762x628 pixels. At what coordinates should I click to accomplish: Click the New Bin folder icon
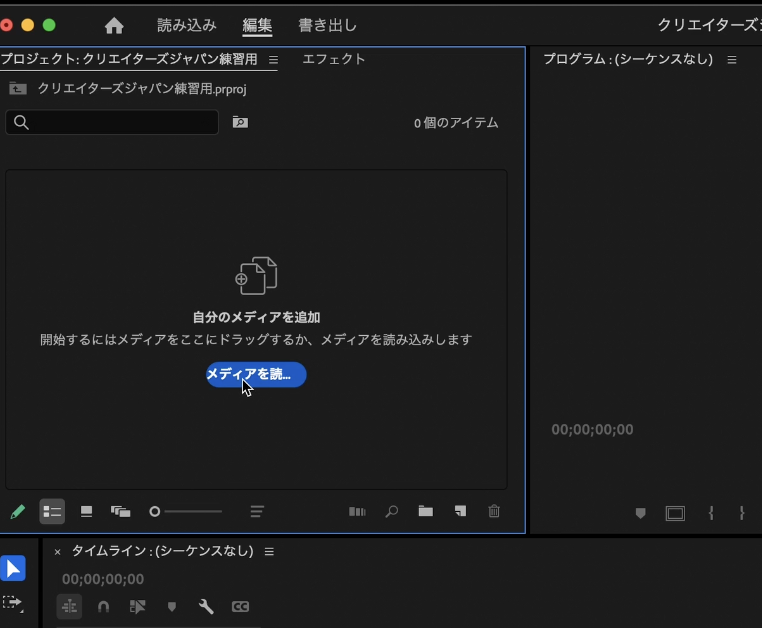pyautogui.click(x=426, y=511)
